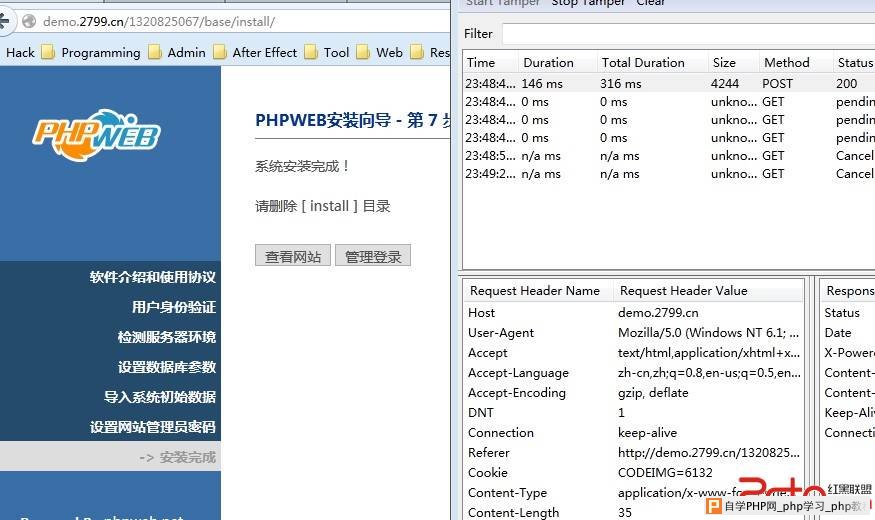Click 检测服务器环境 step in sidebar
The width and height of the screenshot is (875, 520).
click(166, 338)
